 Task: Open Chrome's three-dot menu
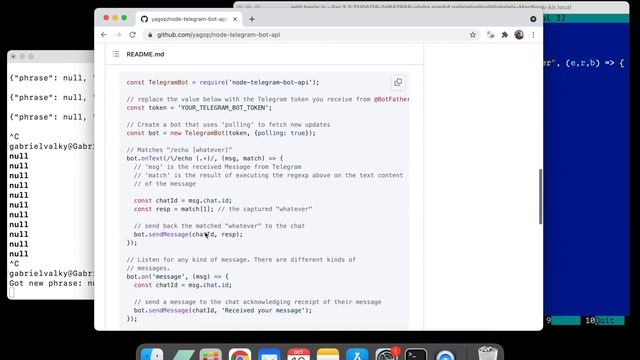point(533,35)
